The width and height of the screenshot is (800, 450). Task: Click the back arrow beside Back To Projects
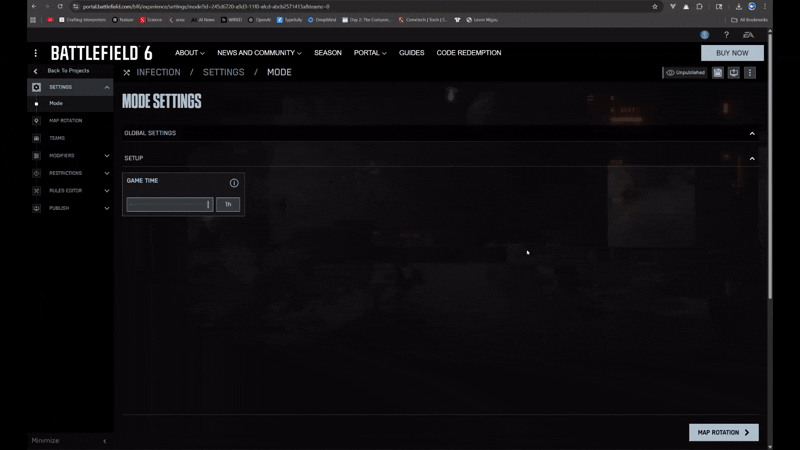pyautogui.click(x=35, y=71)
